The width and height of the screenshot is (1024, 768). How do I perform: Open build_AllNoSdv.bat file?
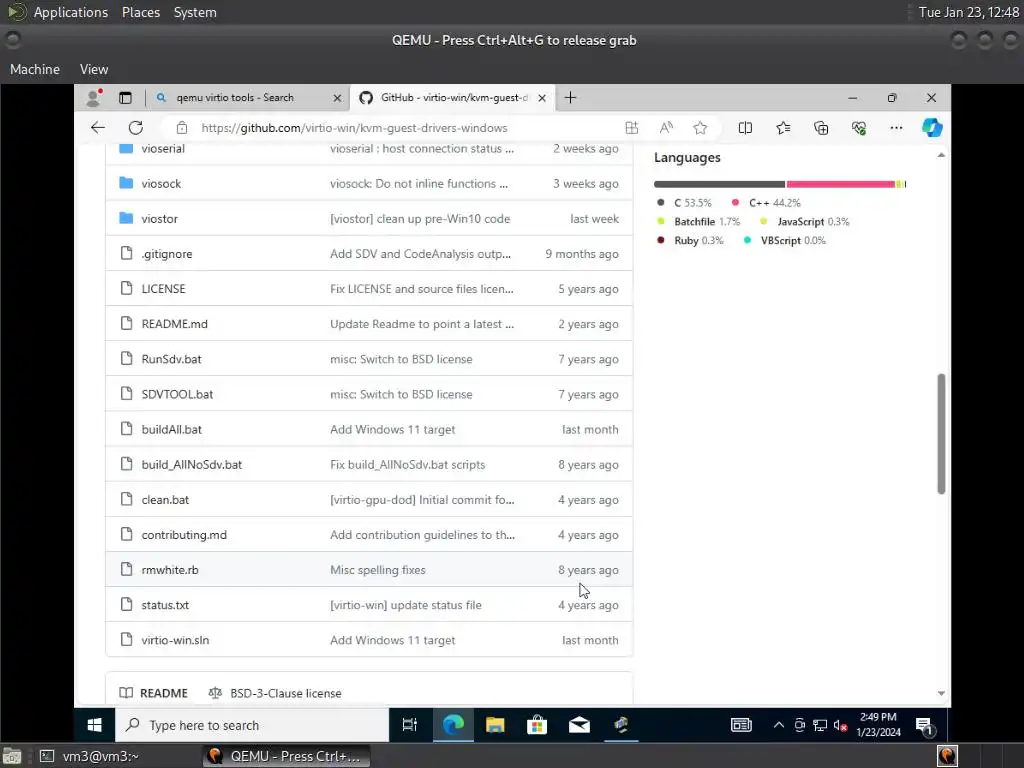[191, 464]
